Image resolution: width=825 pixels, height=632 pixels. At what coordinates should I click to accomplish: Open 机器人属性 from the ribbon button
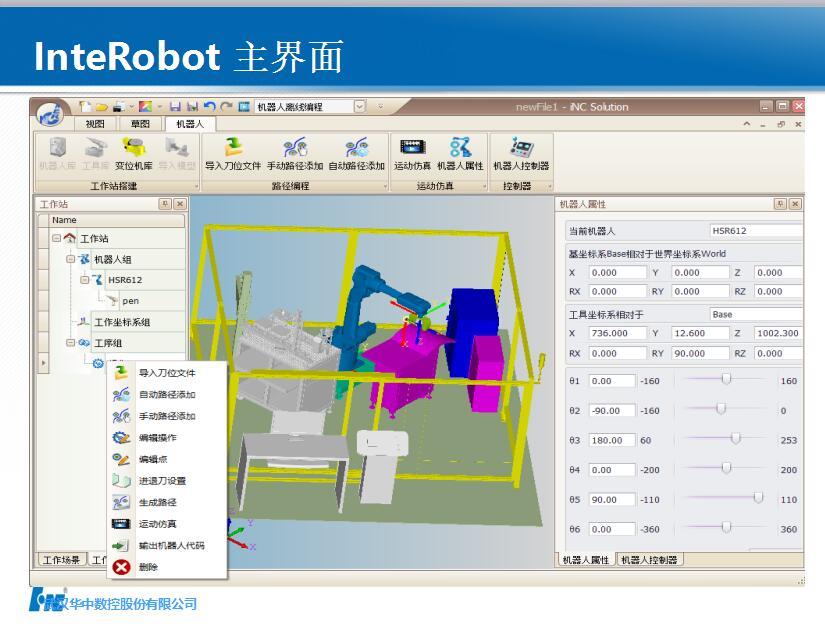click(460, 154)
